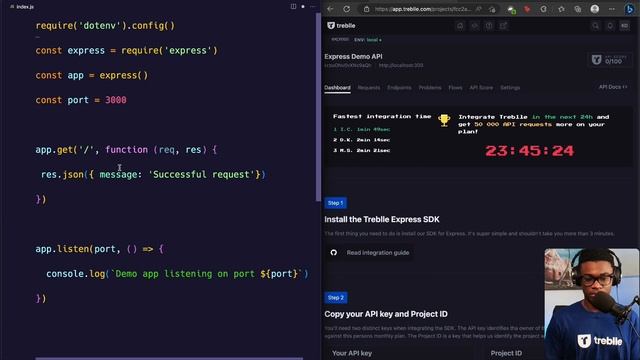
Task: Switch to the Problems tab
Action: 430,88
